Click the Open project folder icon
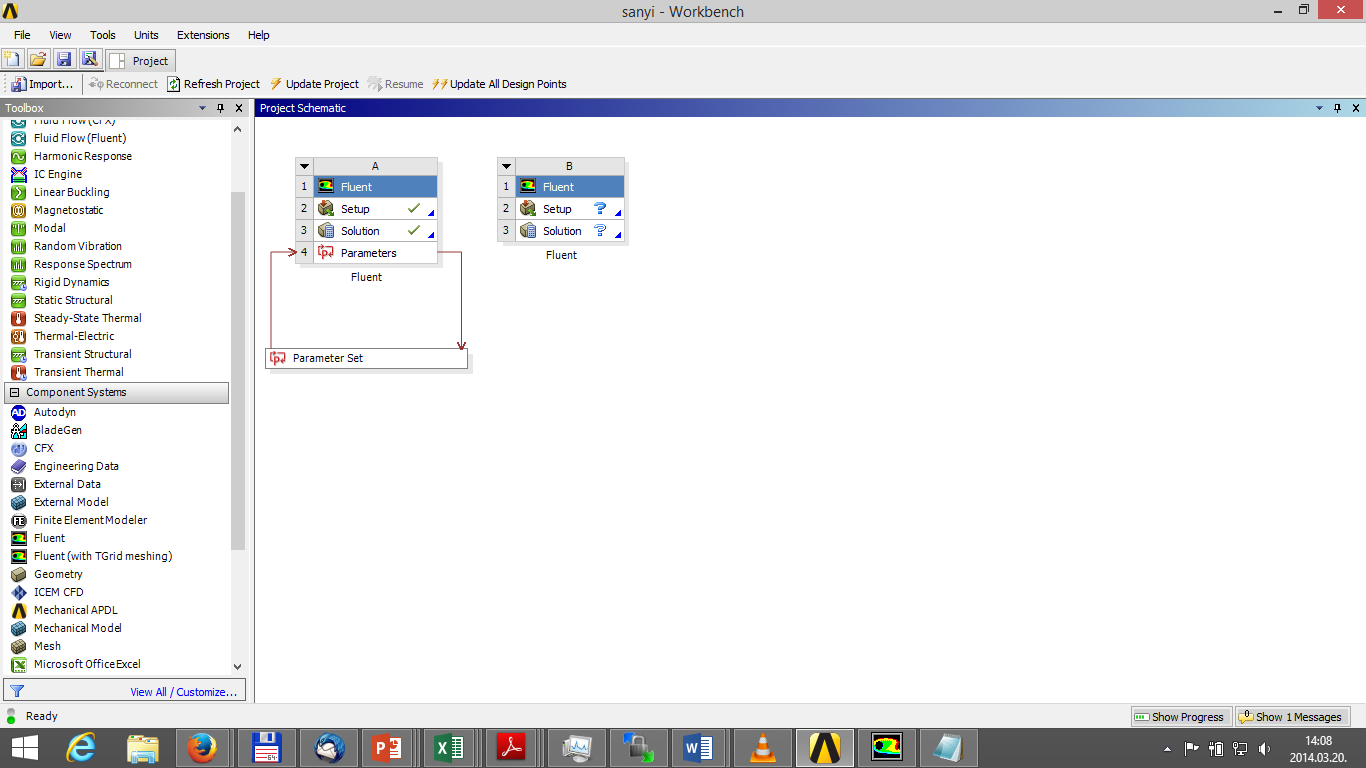This screenshot has height=768, width=1366. tap(38, 60)
